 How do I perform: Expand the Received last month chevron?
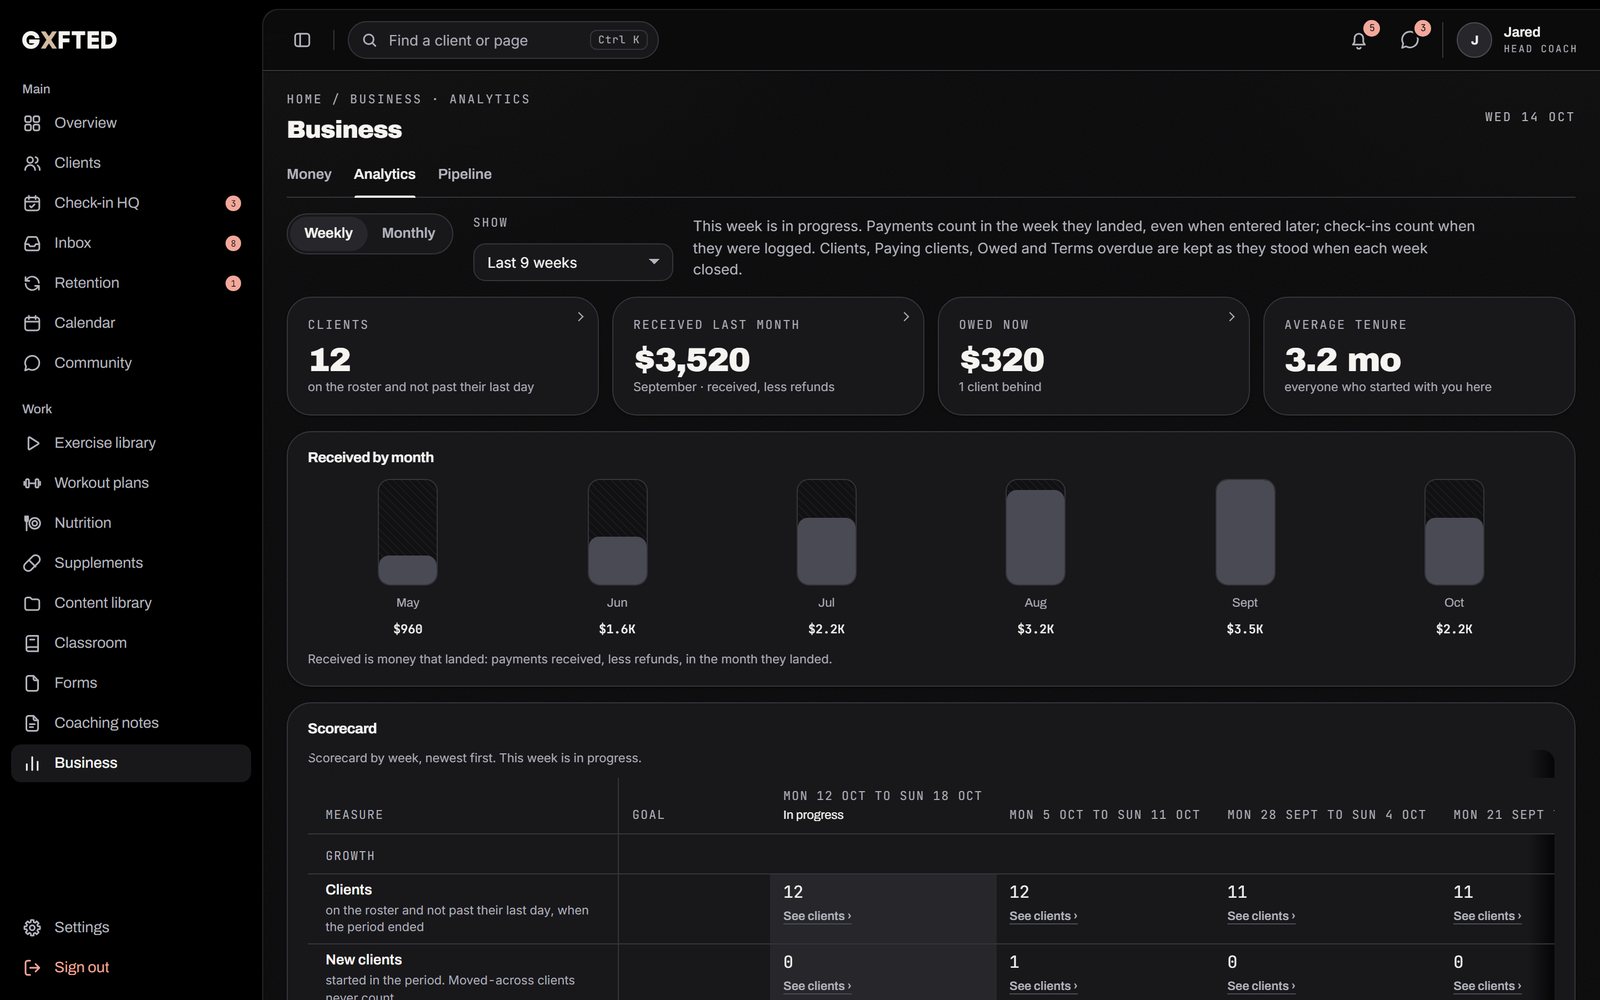tap(906, 317)
